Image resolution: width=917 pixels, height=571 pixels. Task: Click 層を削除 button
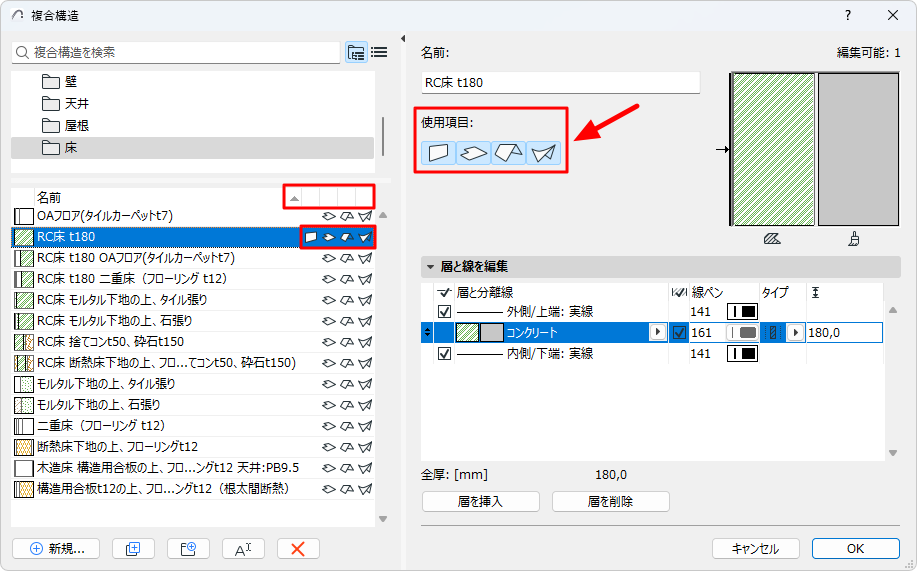point(611,501)
